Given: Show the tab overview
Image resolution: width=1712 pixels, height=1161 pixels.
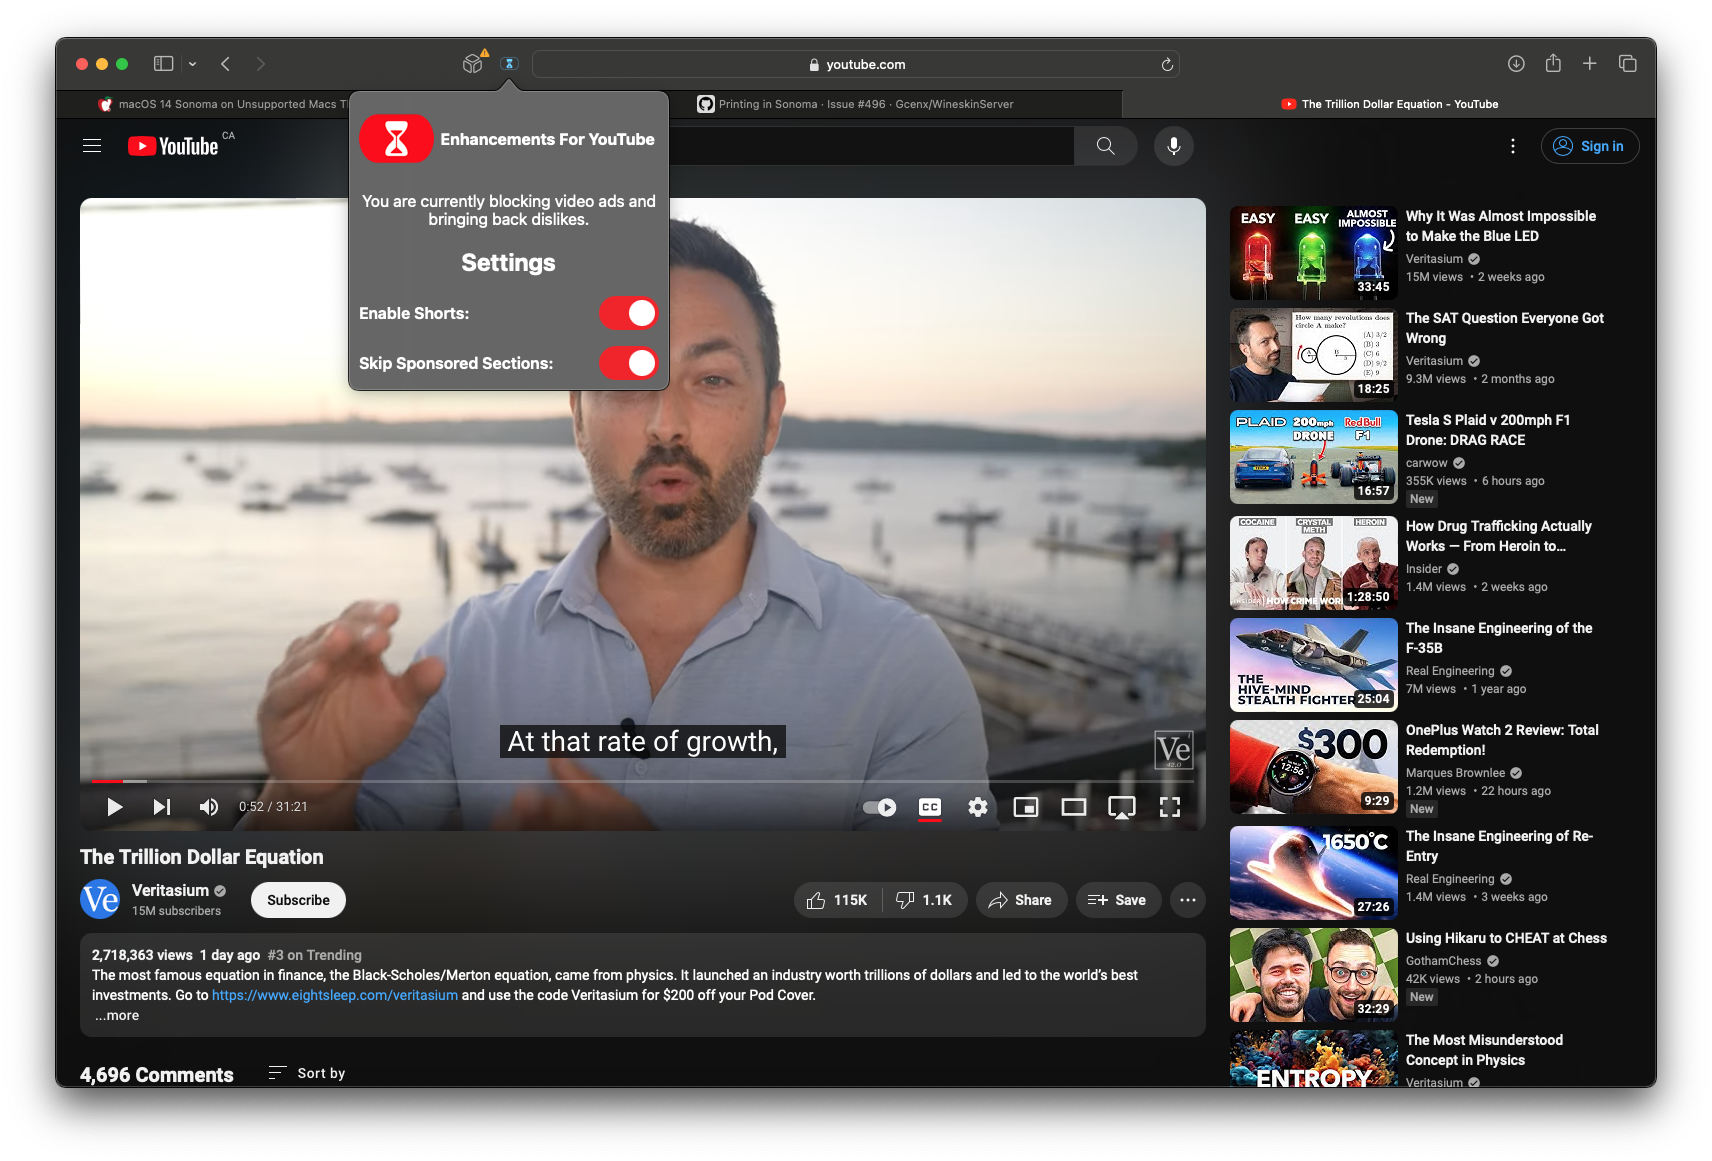Looking at the screenshot, I should [x=1627, y=64].
